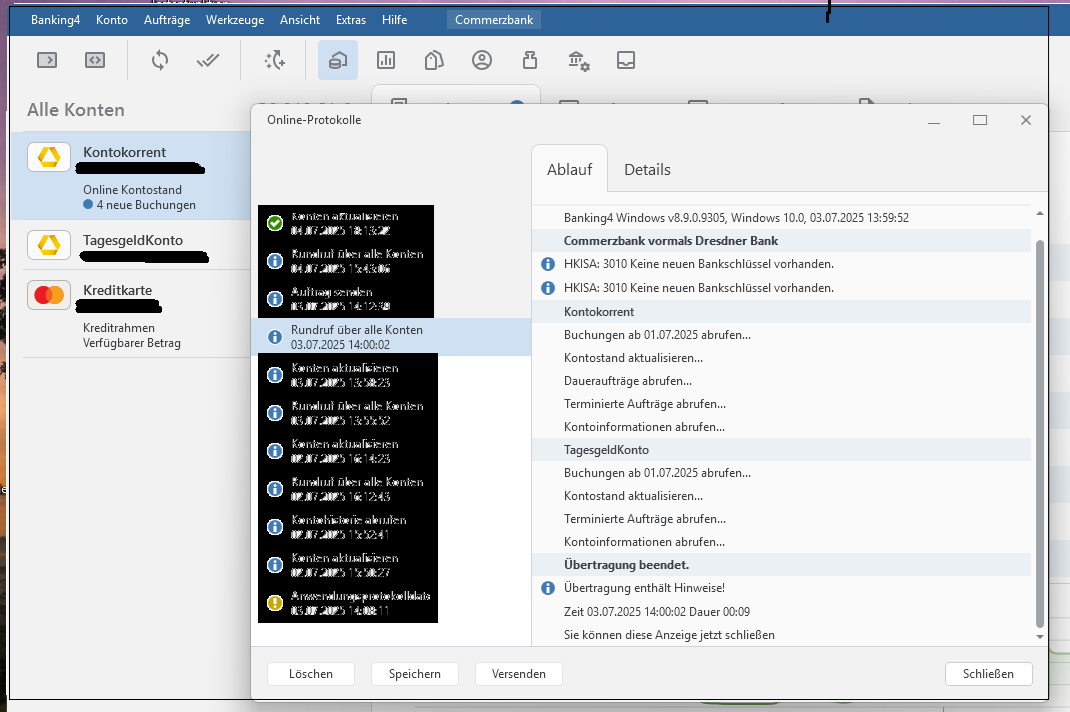Viewport: 1070px width, 712px height.
Task: Click green checkmark icon of 18:13:22 log
Action: pos(275,223)
